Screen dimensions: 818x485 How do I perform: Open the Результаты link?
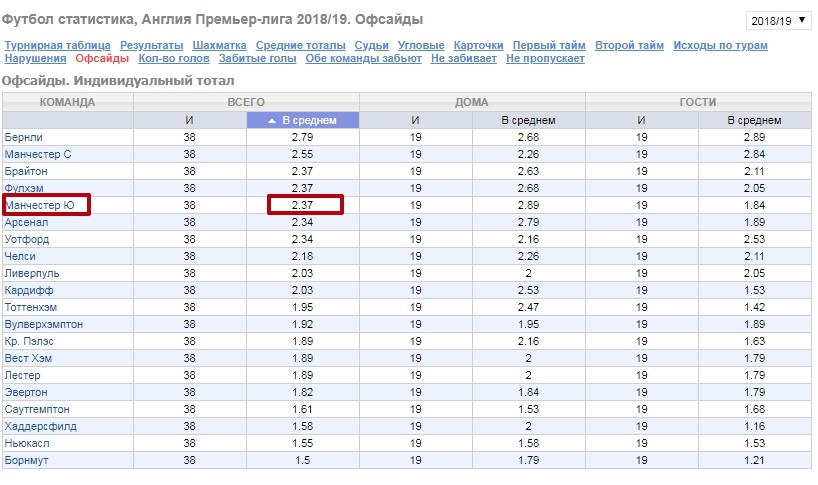(151, 45)
